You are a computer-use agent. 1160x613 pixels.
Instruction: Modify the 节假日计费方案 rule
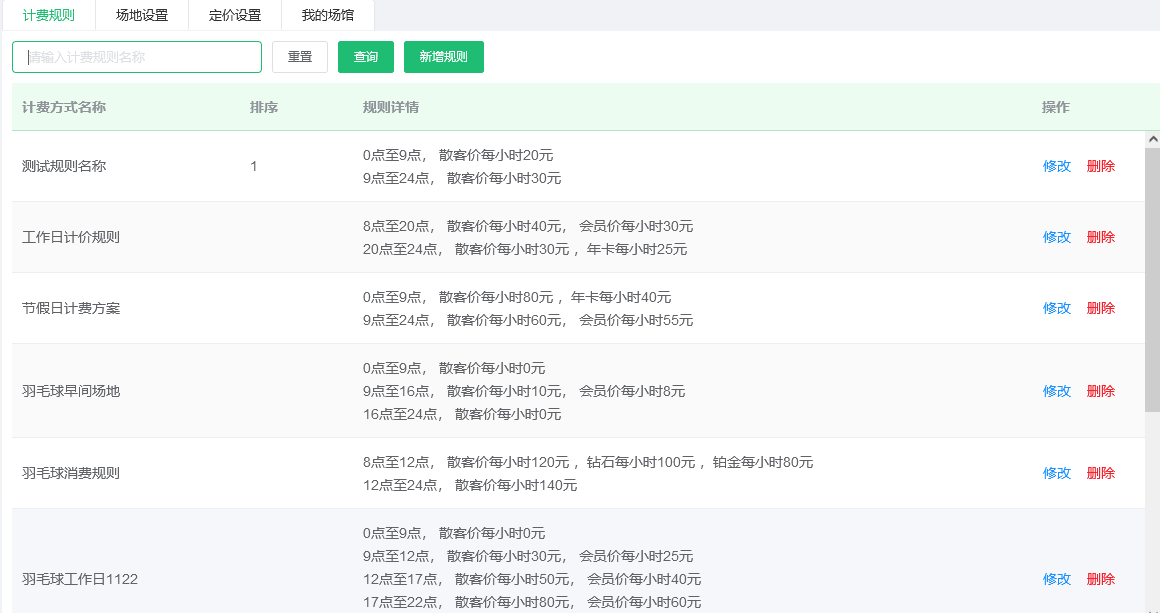pyautogui.click(x=1056, y=308)
